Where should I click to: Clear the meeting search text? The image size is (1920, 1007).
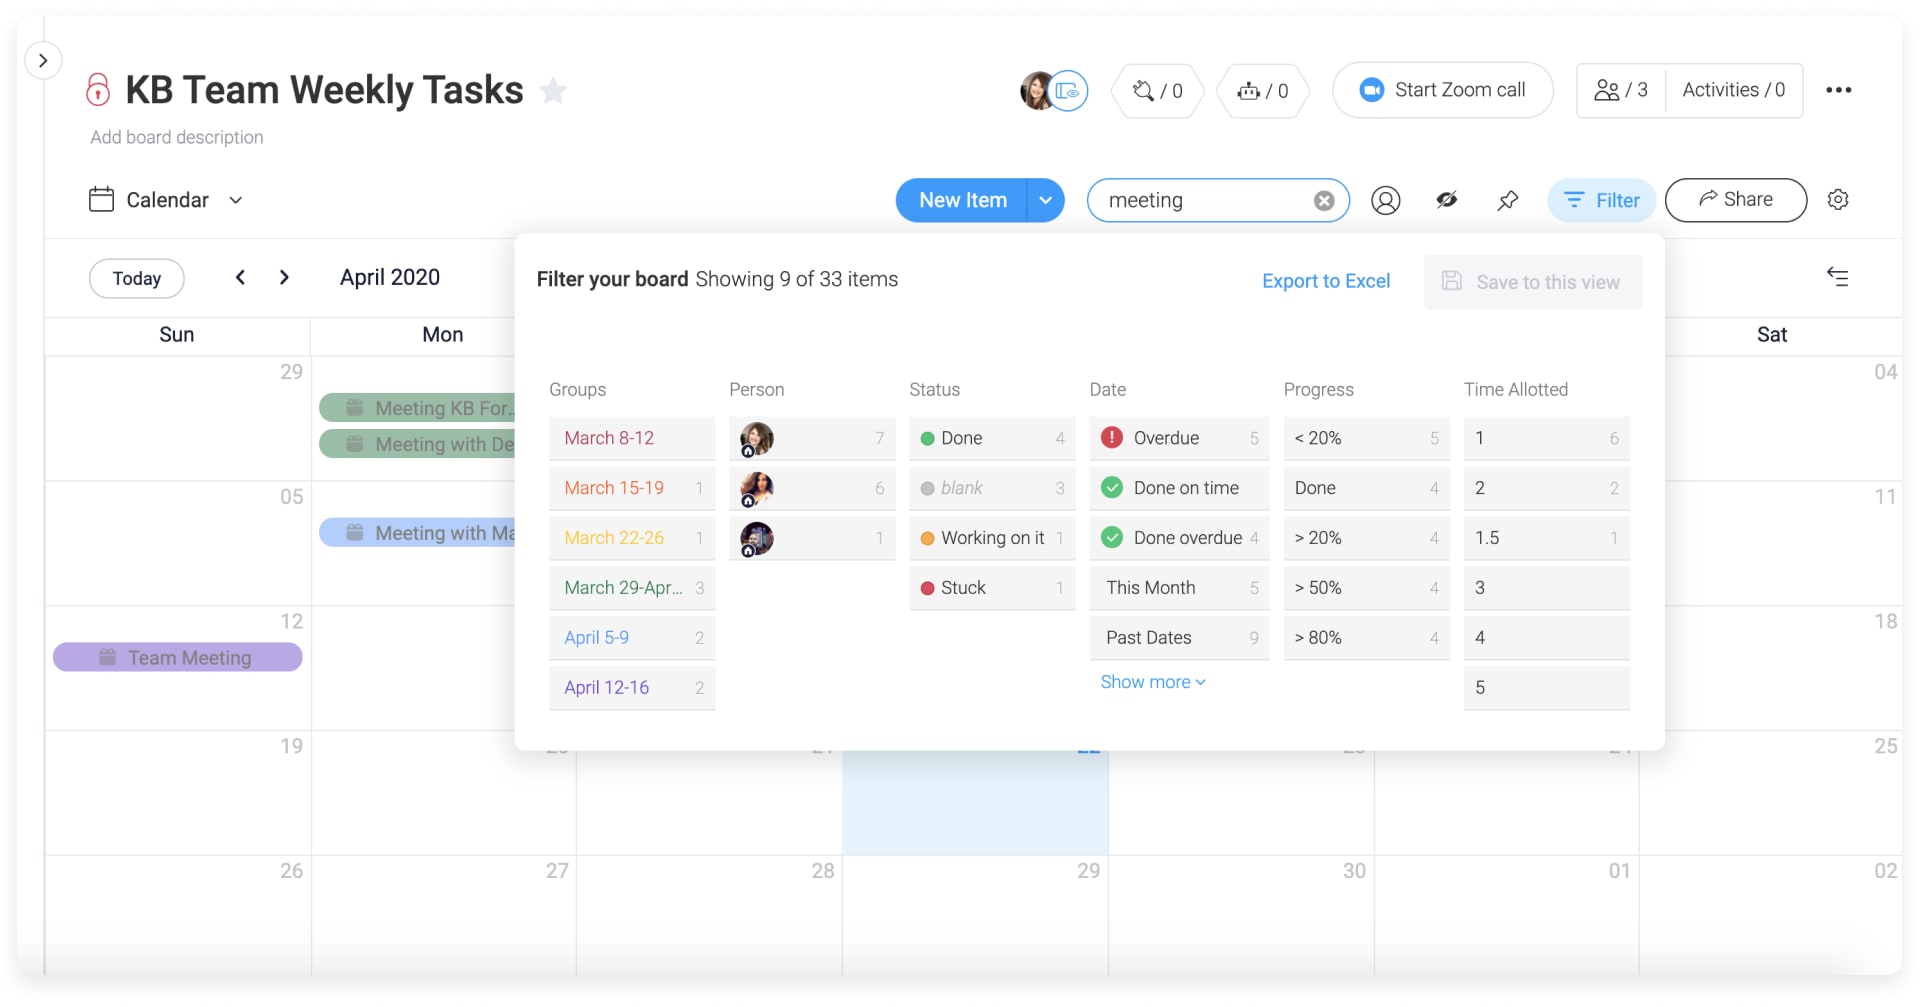[x=1324, y=201]
